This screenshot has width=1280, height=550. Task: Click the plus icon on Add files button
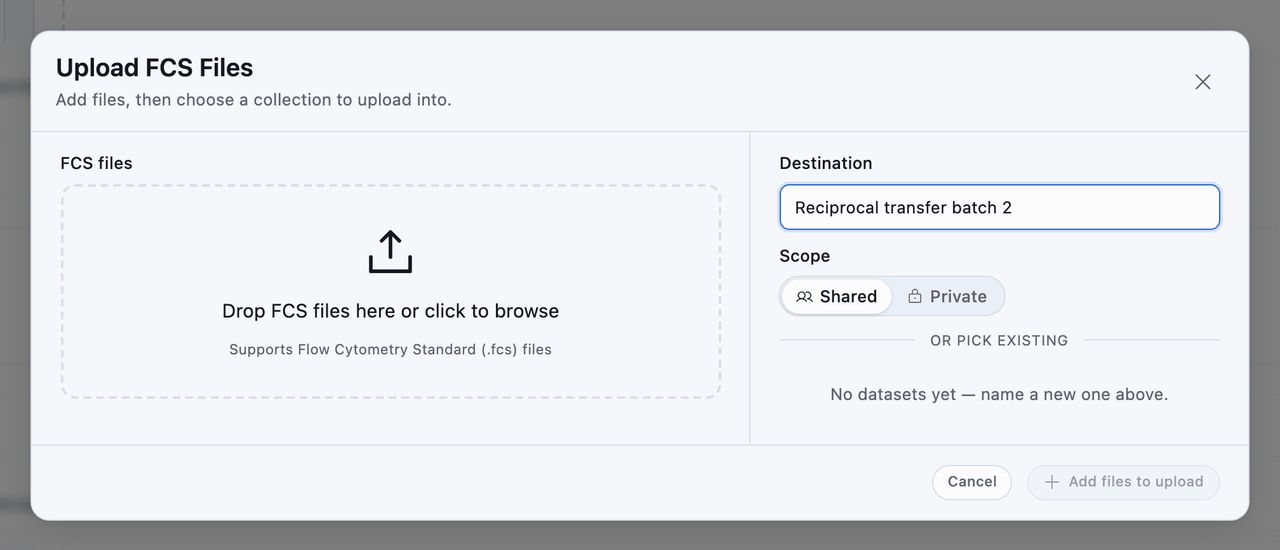coord(1052,482)
